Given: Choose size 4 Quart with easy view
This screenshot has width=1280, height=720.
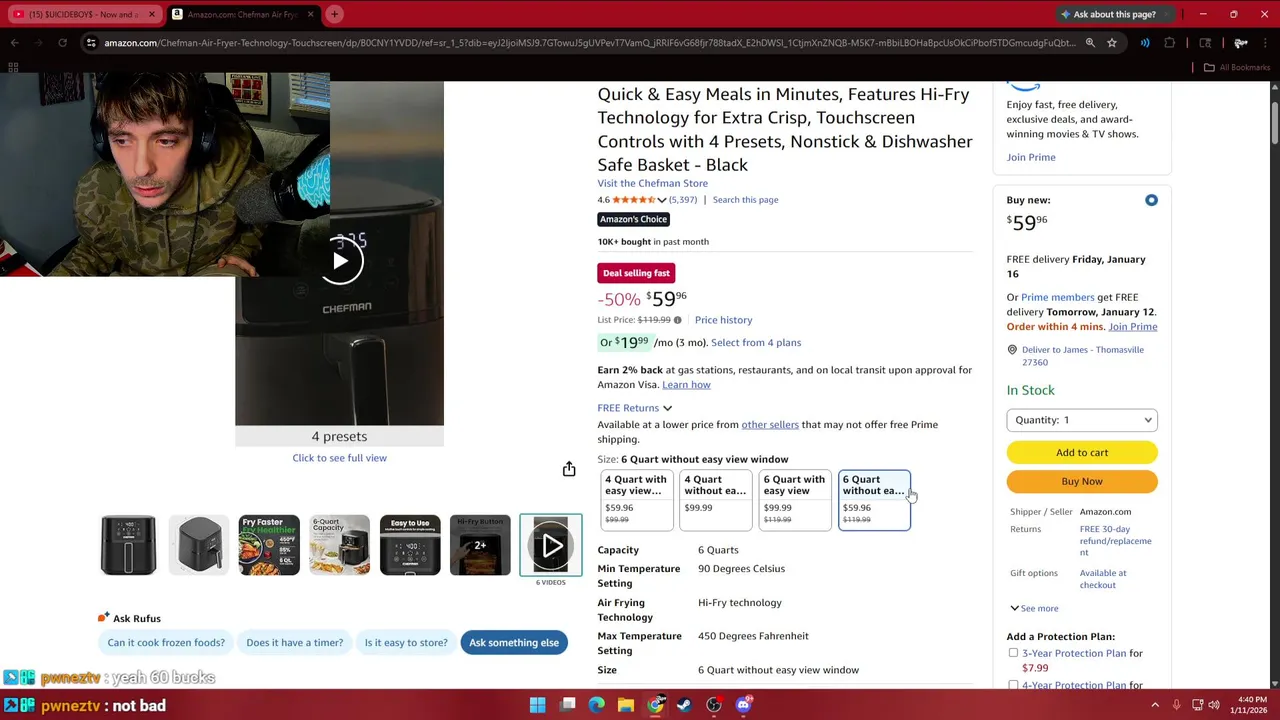Looking at the screenshot, I should click(637, 500).
